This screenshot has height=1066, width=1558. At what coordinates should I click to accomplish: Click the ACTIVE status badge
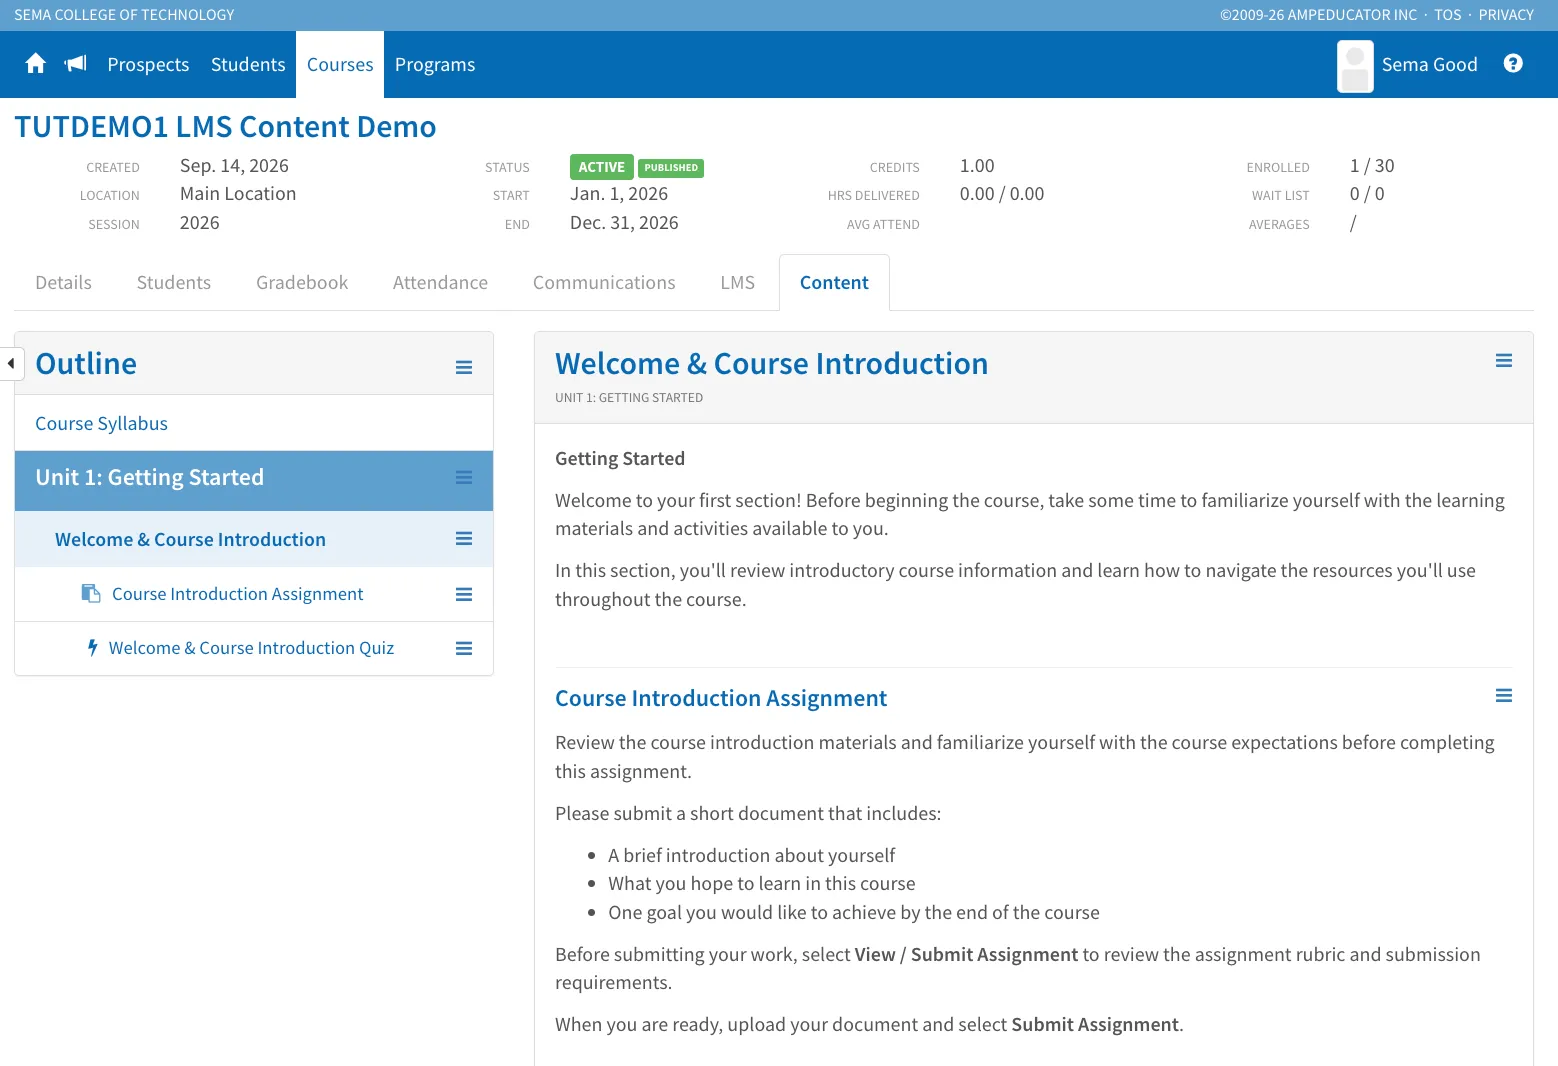click(601, 167)
